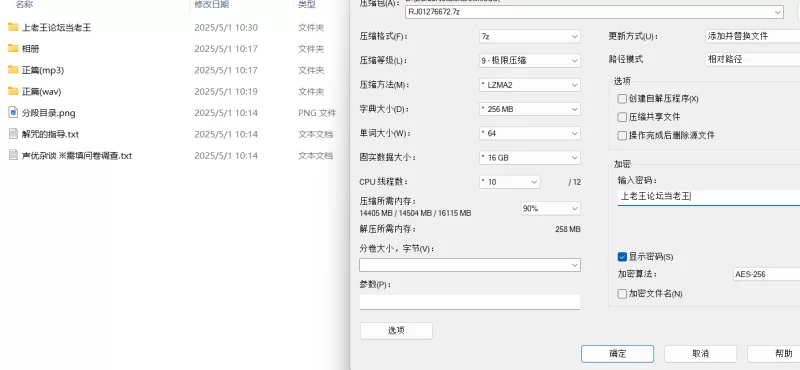
Task: Click the 确定 button
Action: [617, 353]
